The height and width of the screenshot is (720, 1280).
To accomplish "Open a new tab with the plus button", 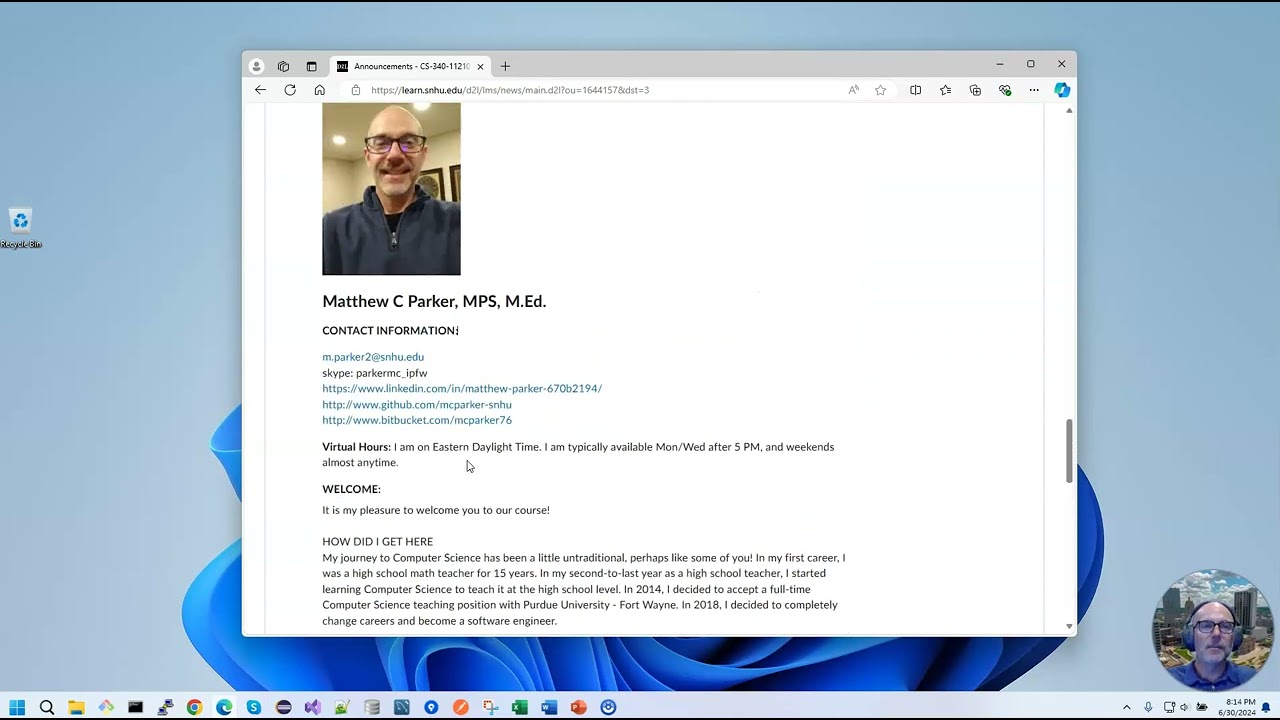I will tap(505, 66).
